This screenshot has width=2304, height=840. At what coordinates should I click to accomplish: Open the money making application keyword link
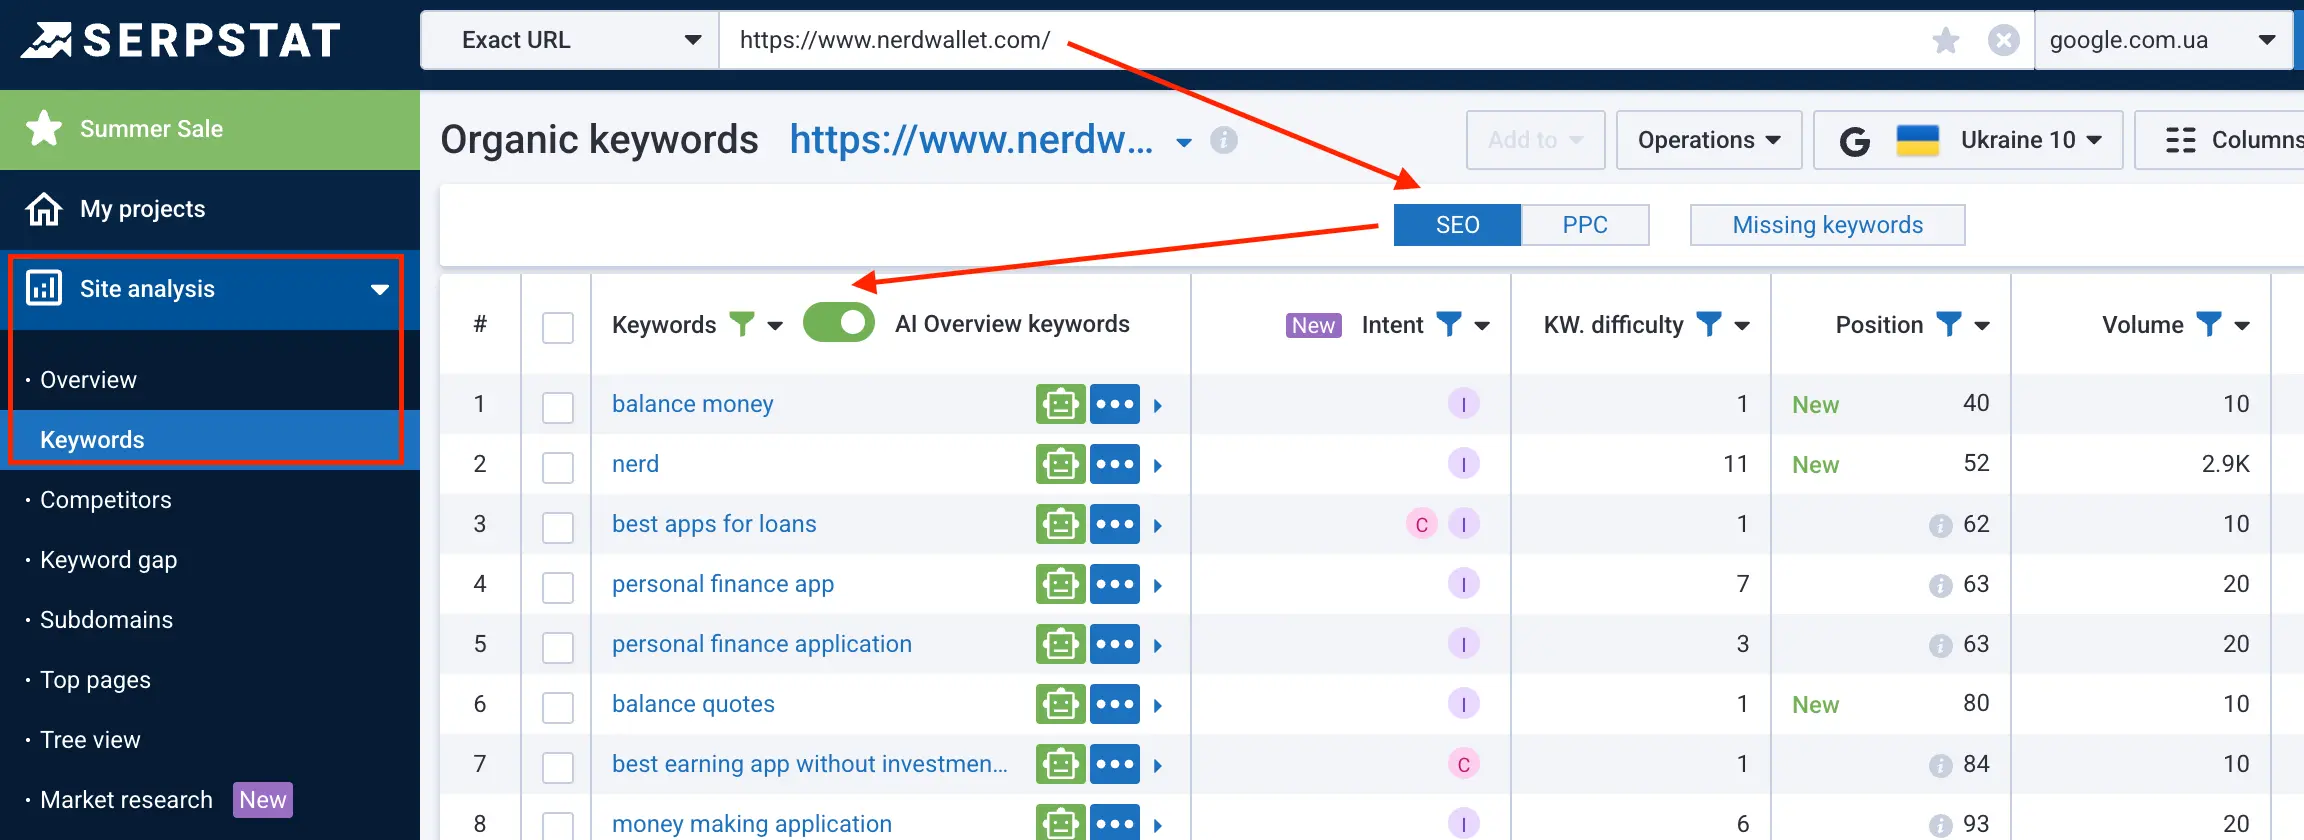click(x=751, y=824)
